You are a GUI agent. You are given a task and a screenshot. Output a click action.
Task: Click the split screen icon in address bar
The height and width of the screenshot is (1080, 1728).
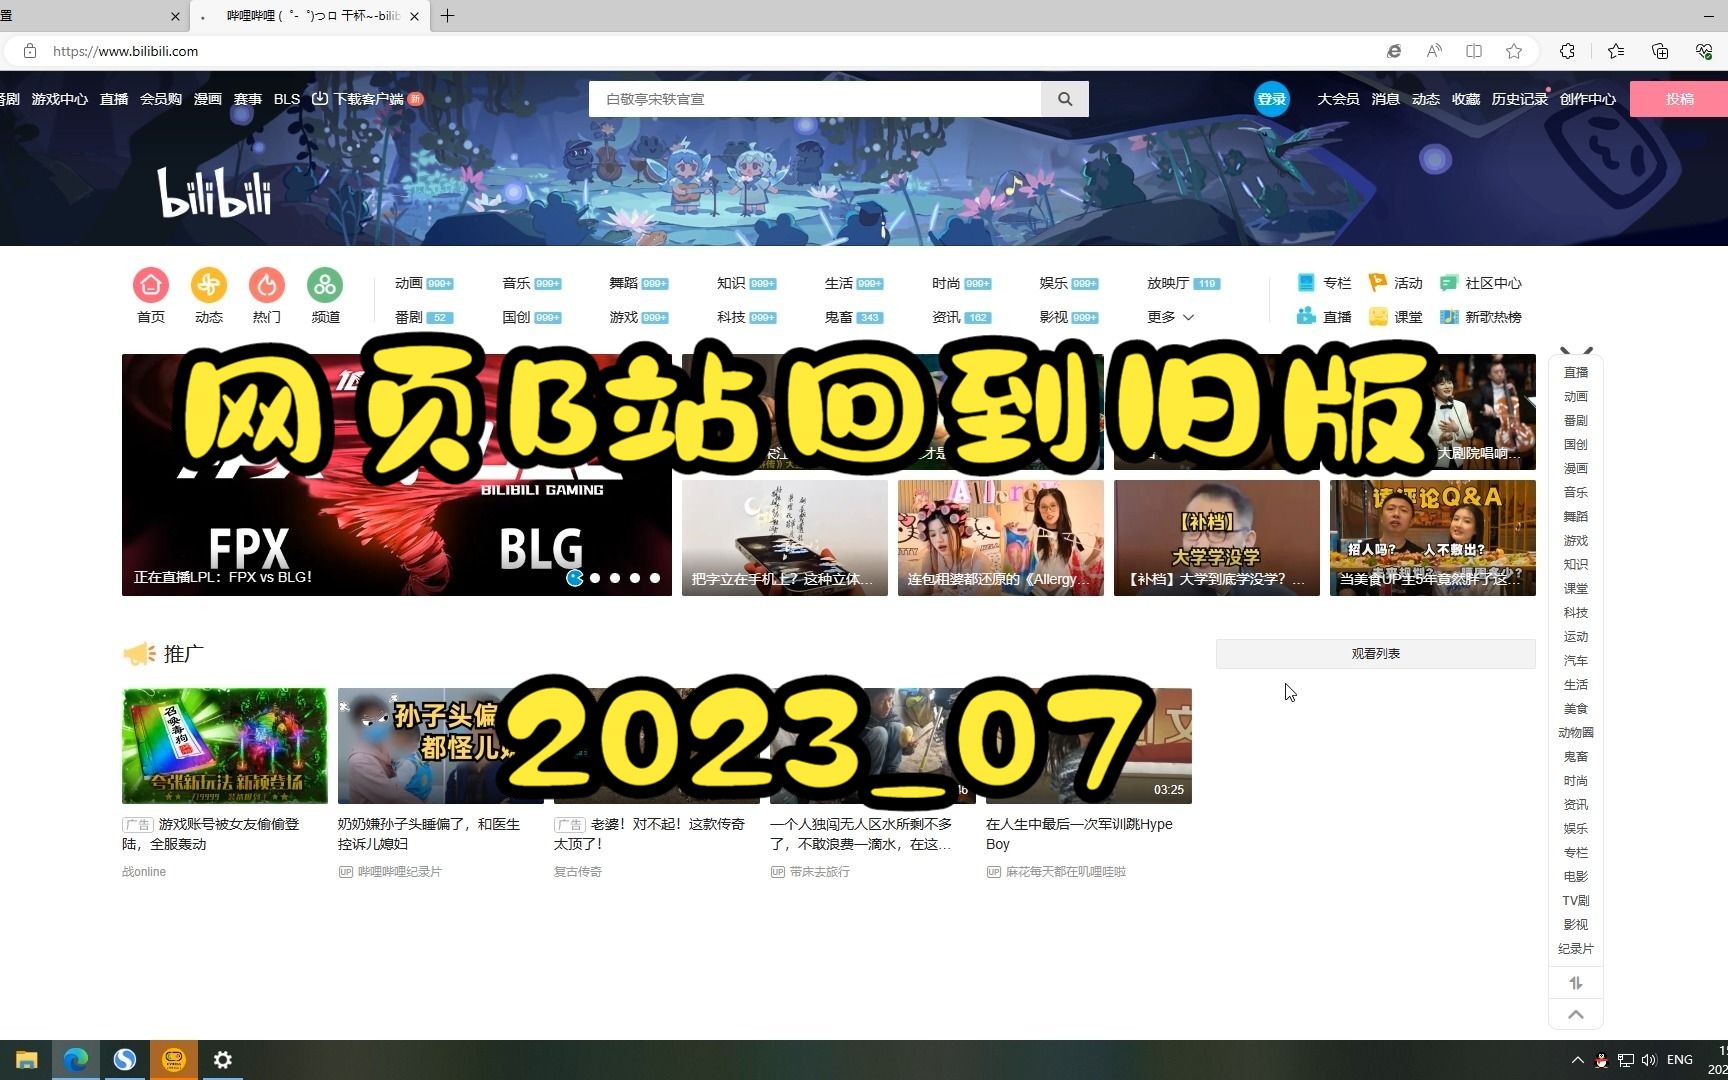1474,51
